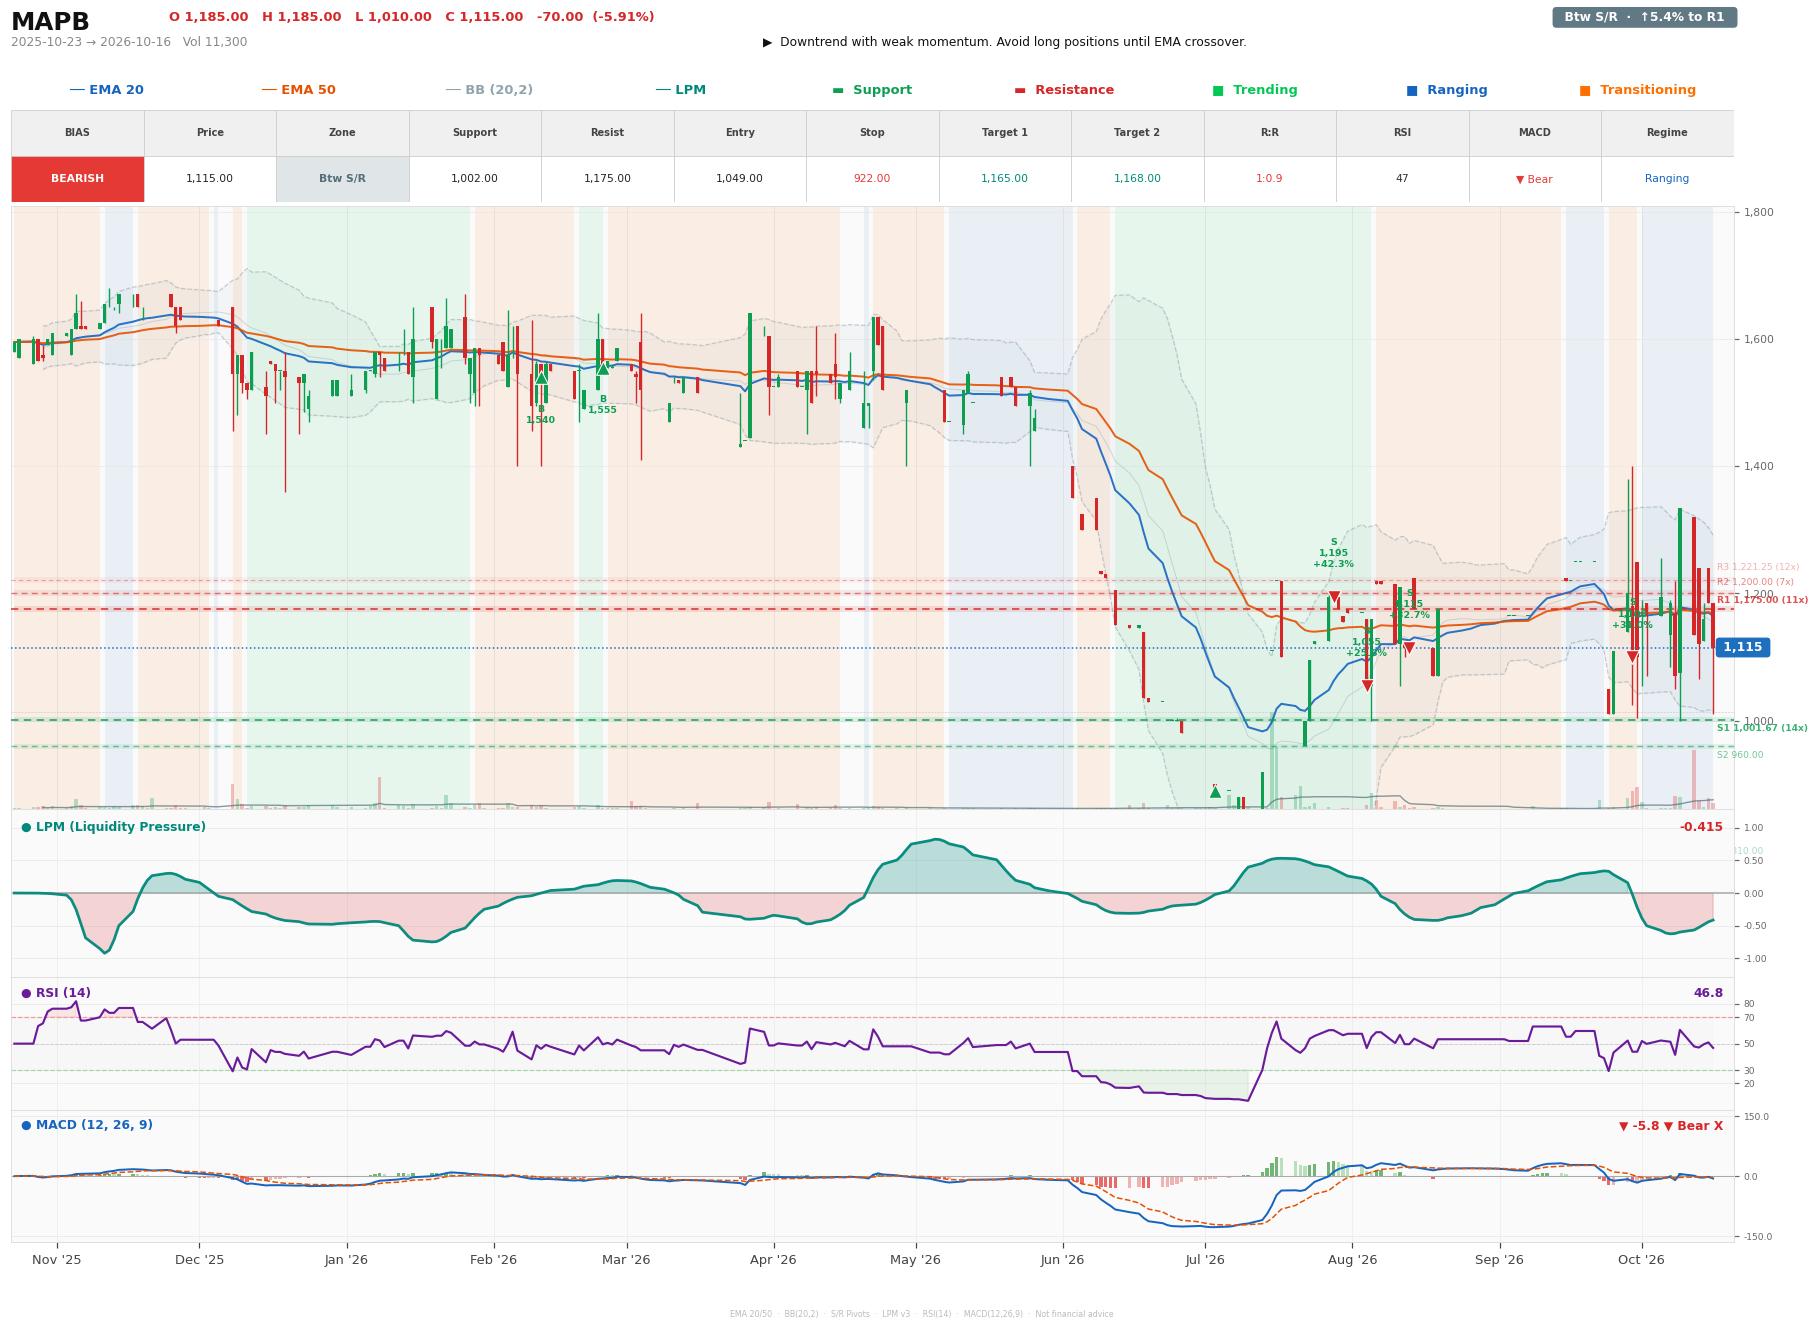The width and height of the screenshot is (1819, 1330).
Task: Click the blue 1,115 price tag on the axis
Action: (1742, 647)
